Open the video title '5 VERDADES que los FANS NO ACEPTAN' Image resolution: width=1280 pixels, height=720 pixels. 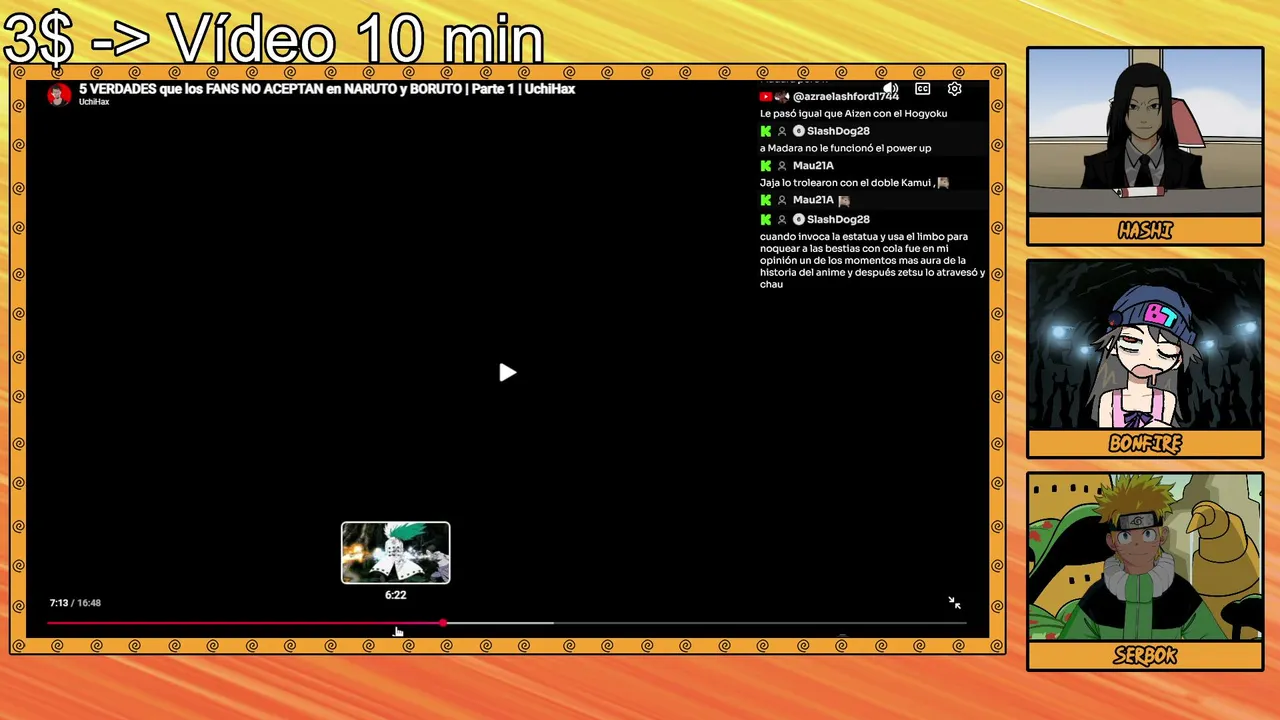327,89
